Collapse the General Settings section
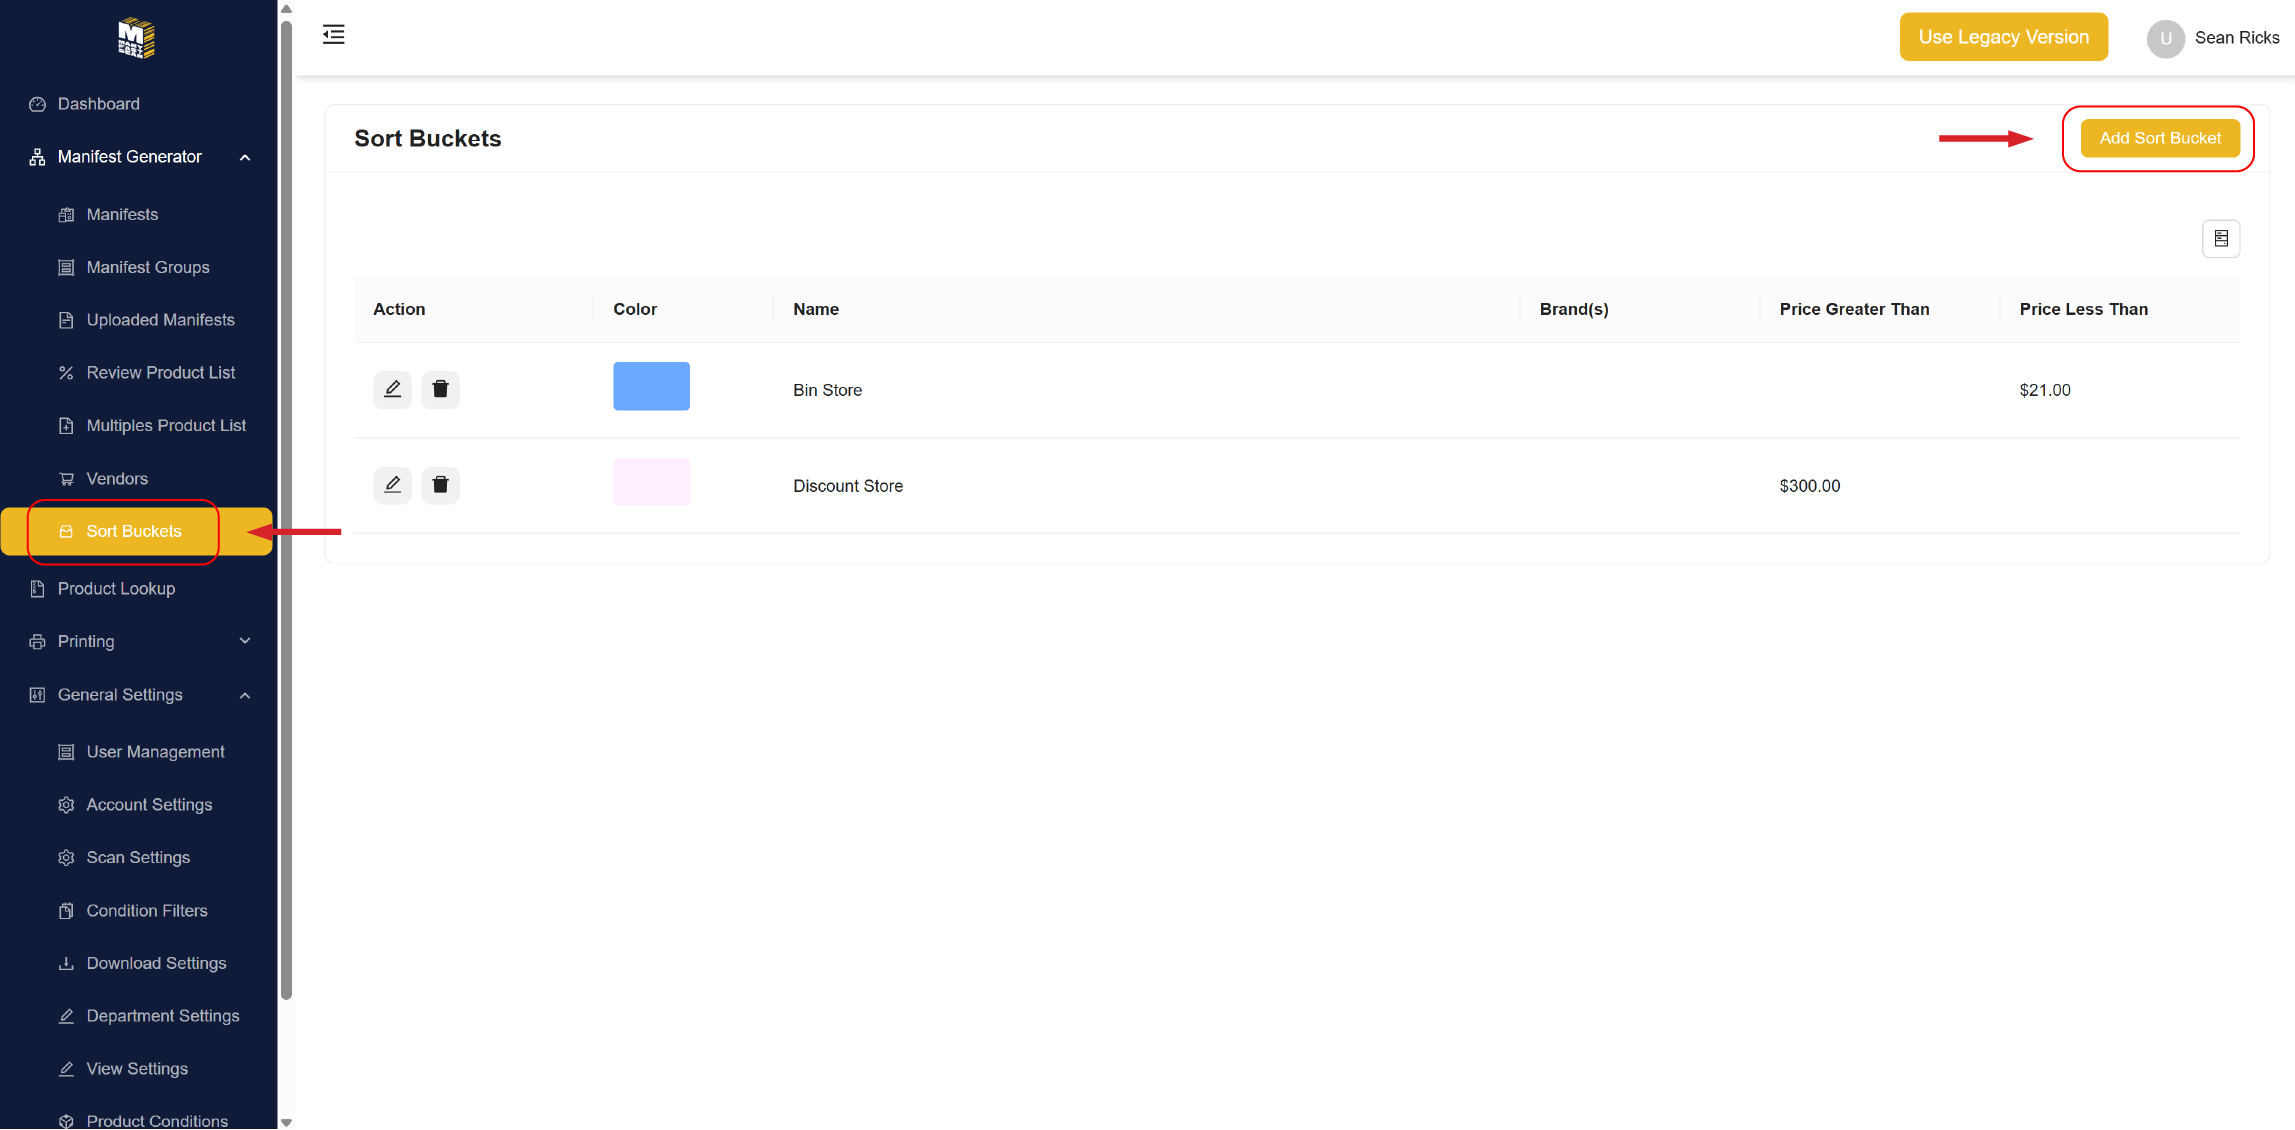The width and height of the screenshot is (2295, 1130). point(245,695)
